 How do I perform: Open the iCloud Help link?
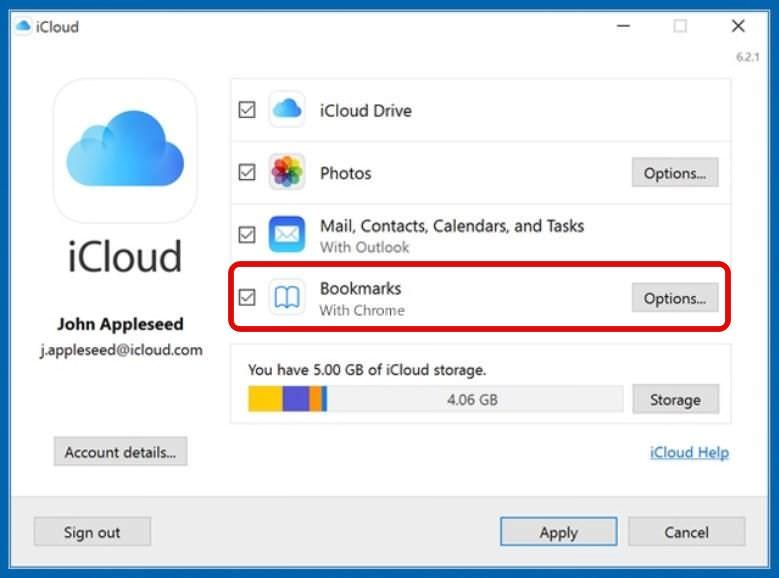tap(689, 452)
